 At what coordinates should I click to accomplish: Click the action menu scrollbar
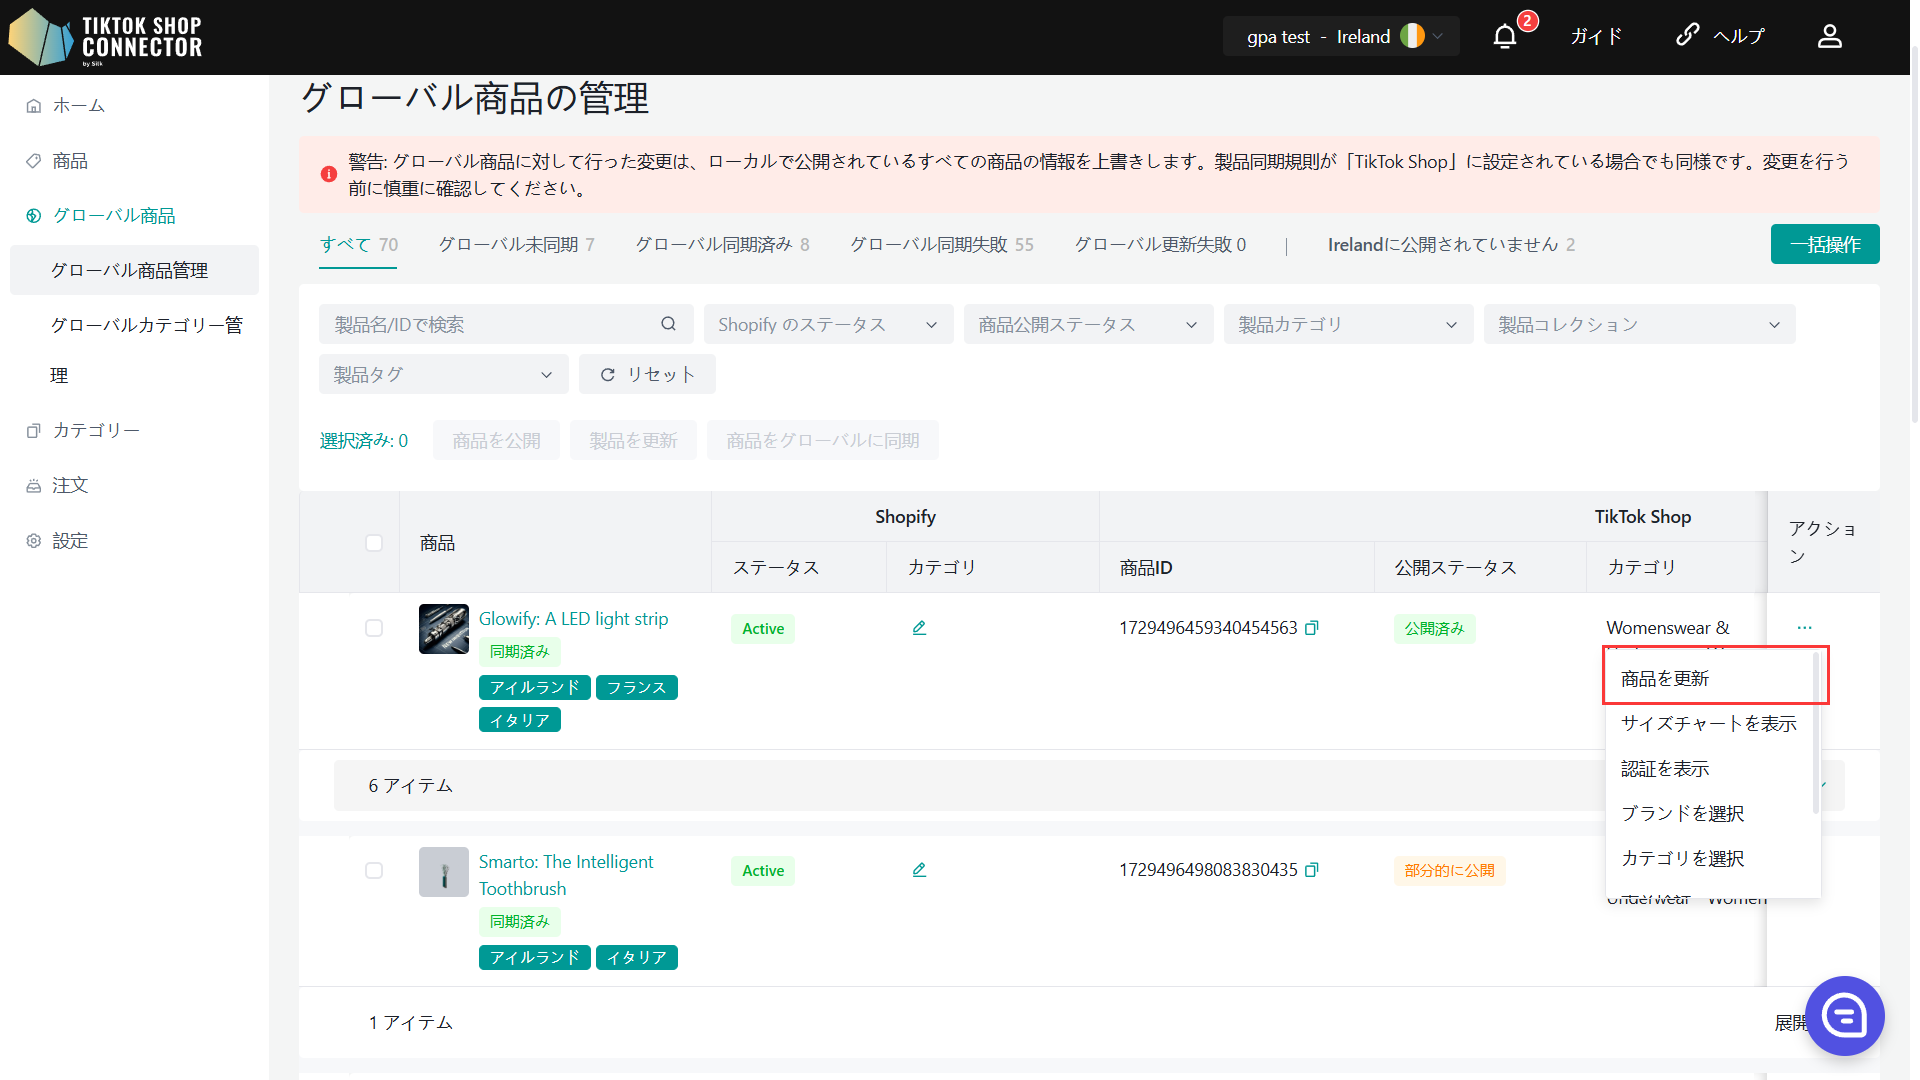[x=1816, y=733]
